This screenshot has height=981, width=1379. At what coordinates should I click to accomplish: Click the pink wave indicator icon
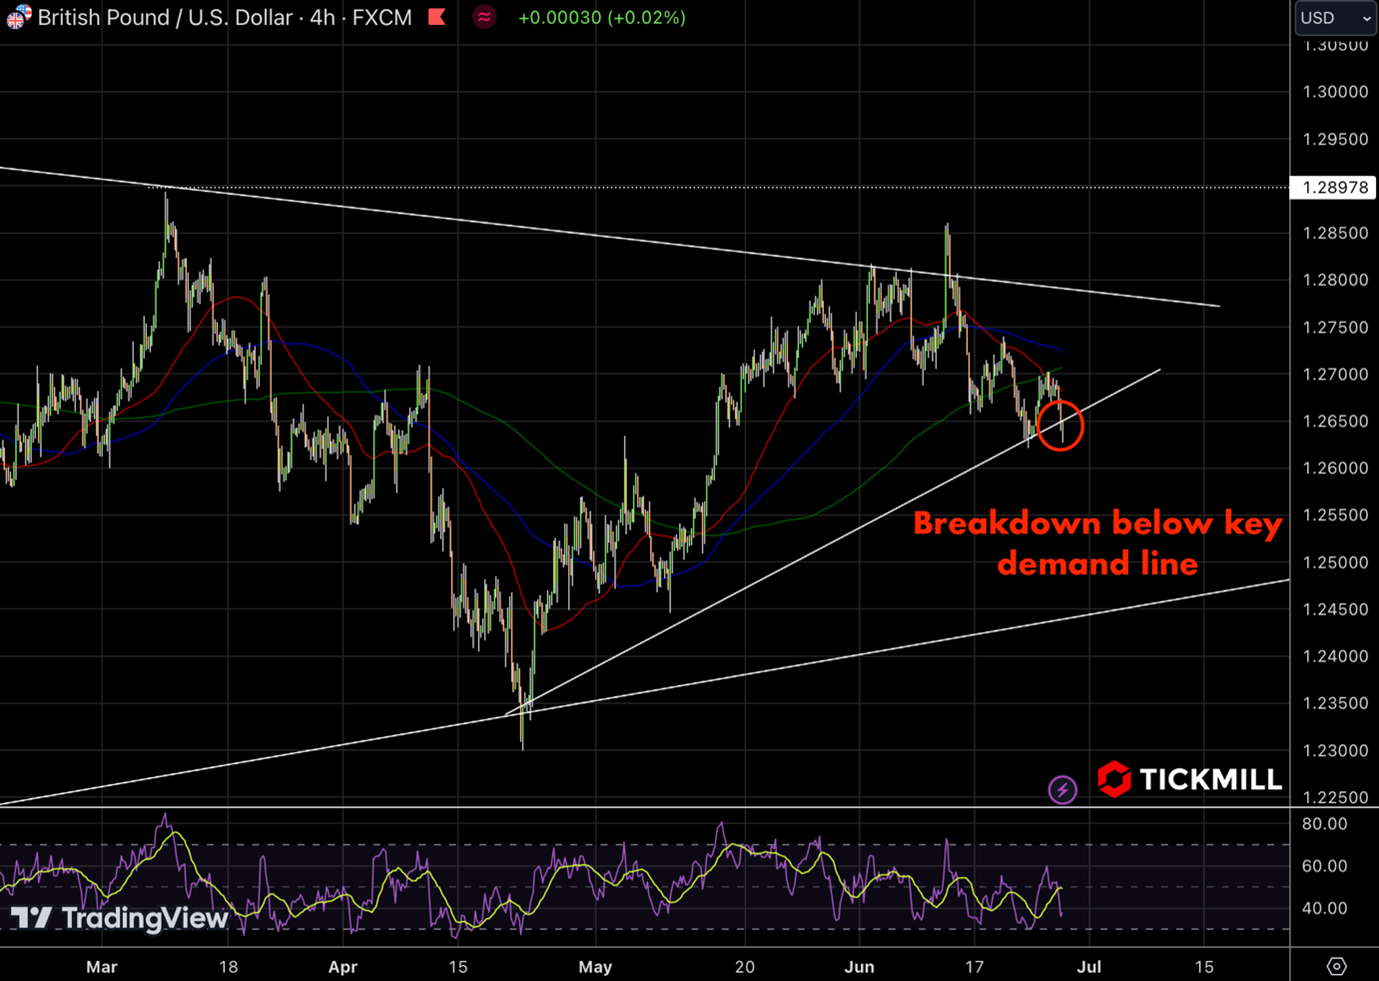484,17
